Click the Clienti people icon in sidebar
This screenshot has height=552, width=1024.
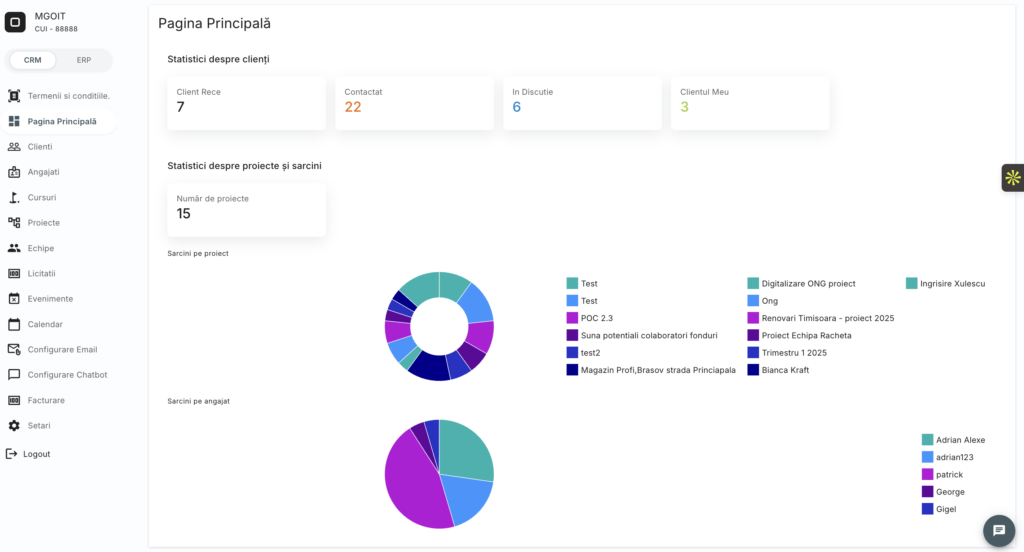[x=14, y=147]
